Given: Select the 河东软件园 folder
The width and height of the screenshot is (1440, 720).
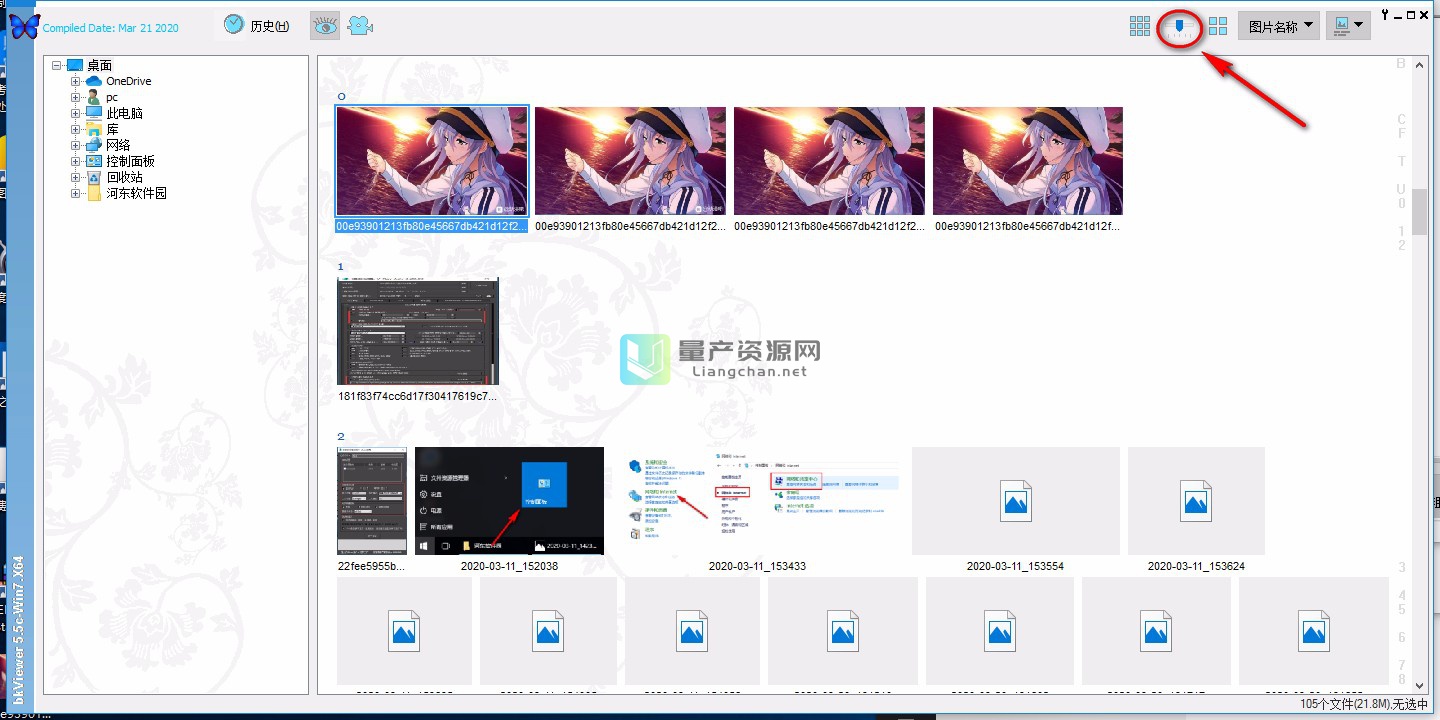Looking at the screenshot, I should (x=137, y=193).
